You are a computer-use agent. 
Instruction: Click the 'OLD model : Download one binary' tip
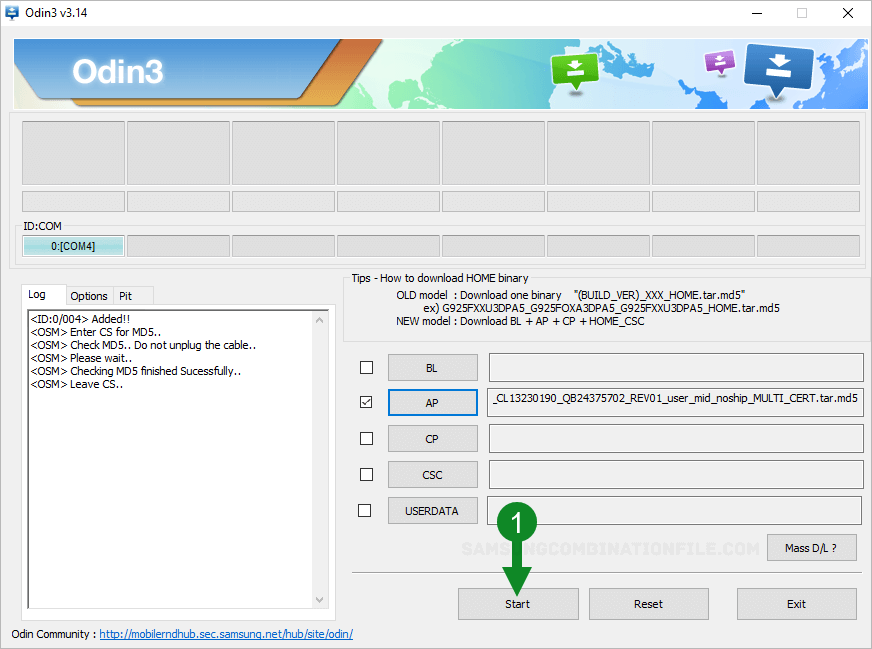(x=571, y=295)
